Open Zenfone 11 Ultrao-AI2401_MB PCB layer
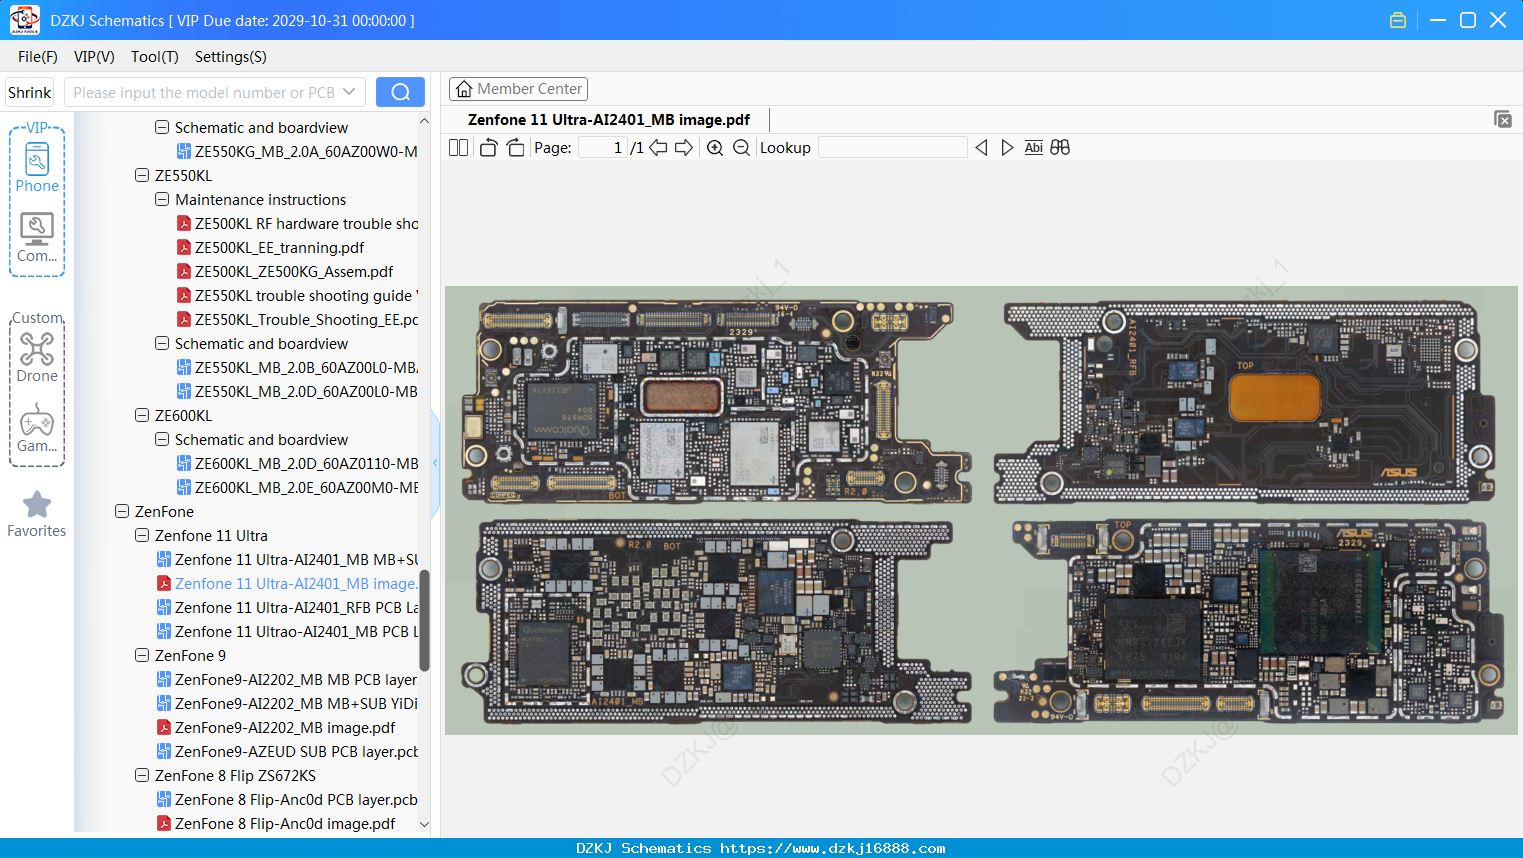 pyautogui.click(x=287, y=631)
